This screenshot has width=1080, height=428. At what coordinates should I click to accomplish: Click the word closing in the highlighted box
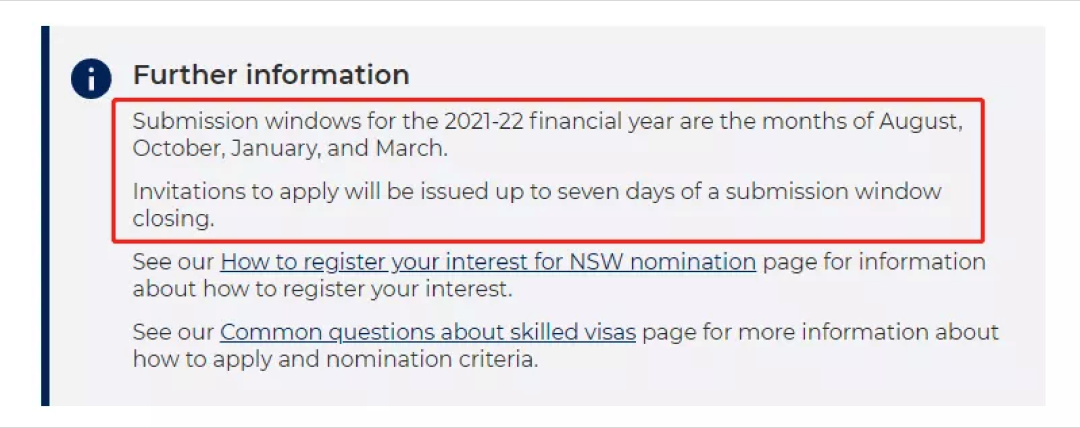[x=174, y=219]
